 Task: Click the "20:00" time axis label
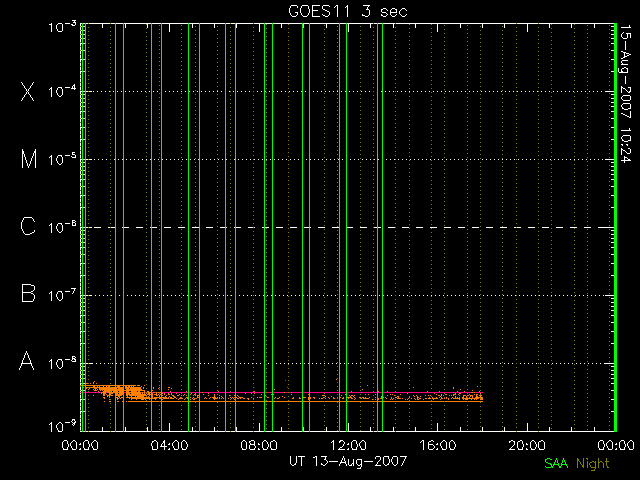tap(527, 445)
